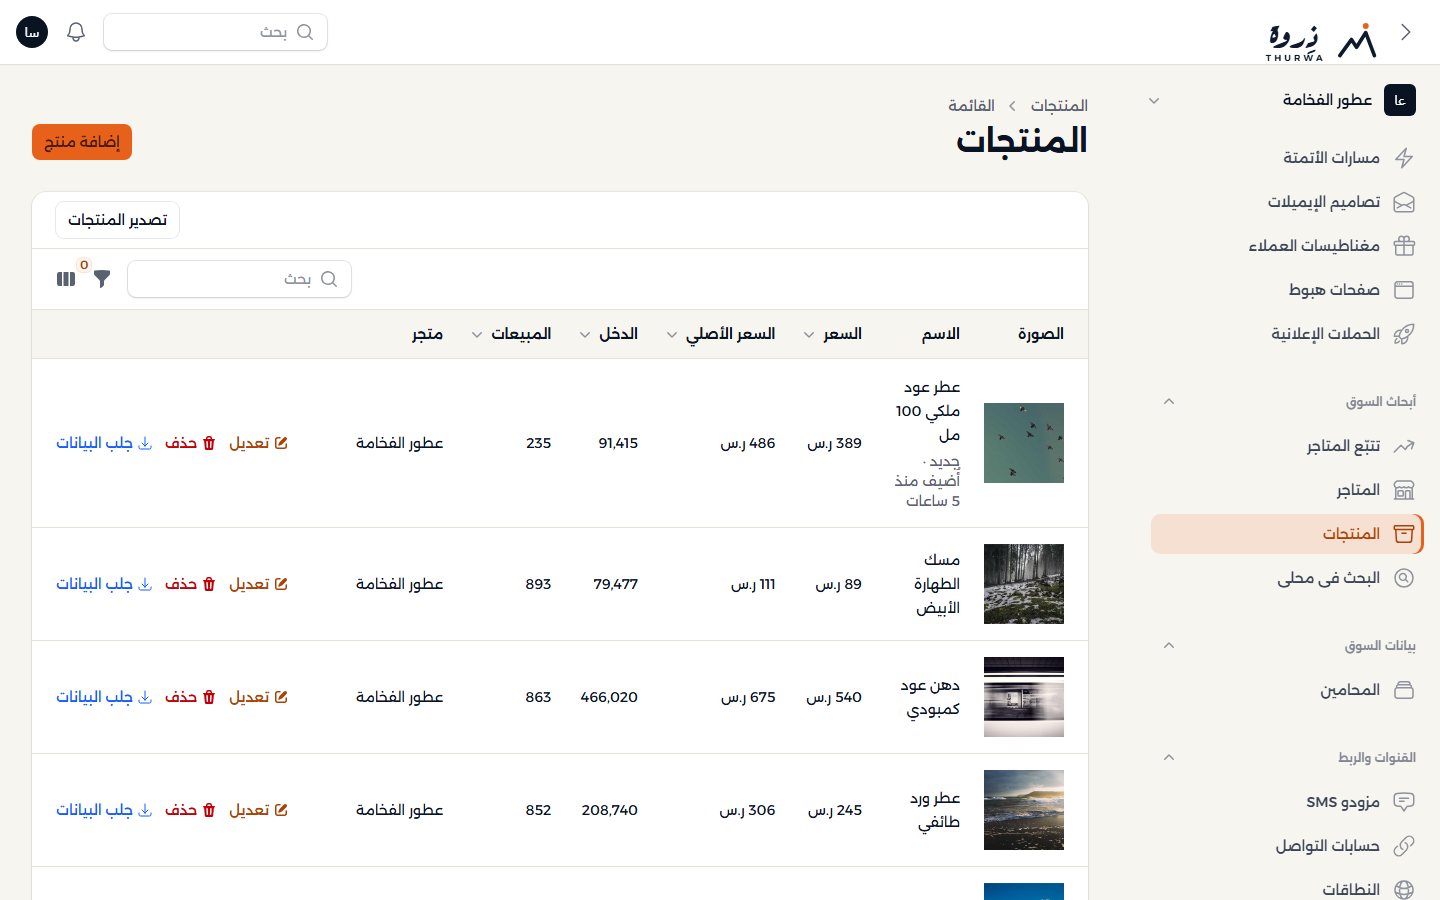The image size is (1440, 900).
Task: Click icon for المحامين
Action: tap(1404, 690)
